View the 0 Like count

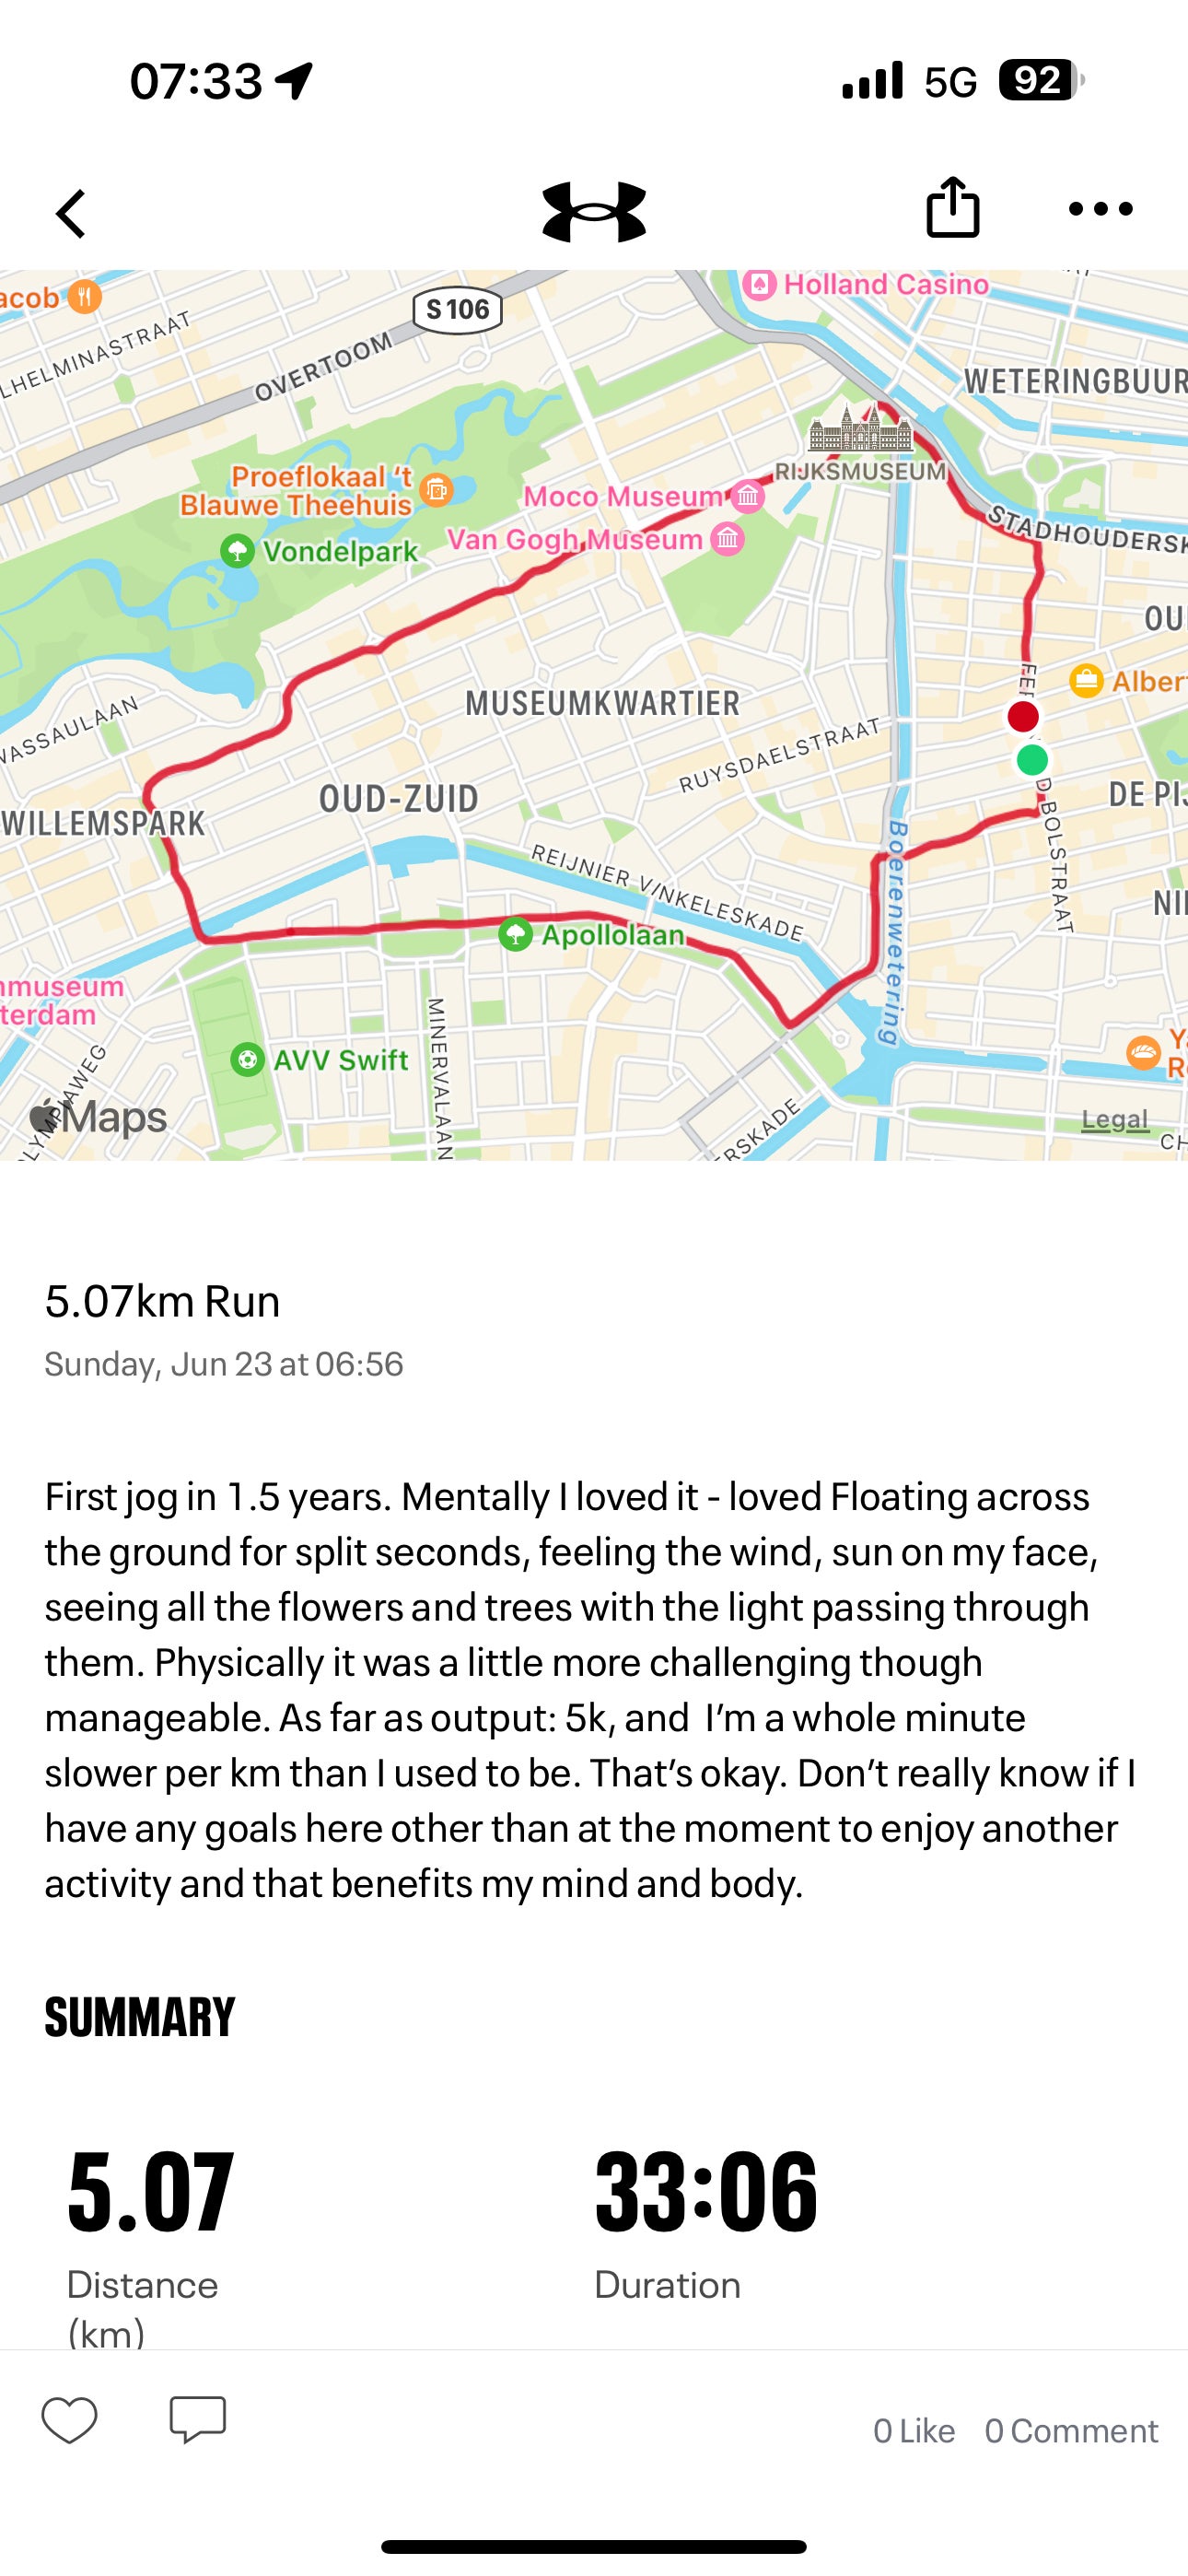913,2431
